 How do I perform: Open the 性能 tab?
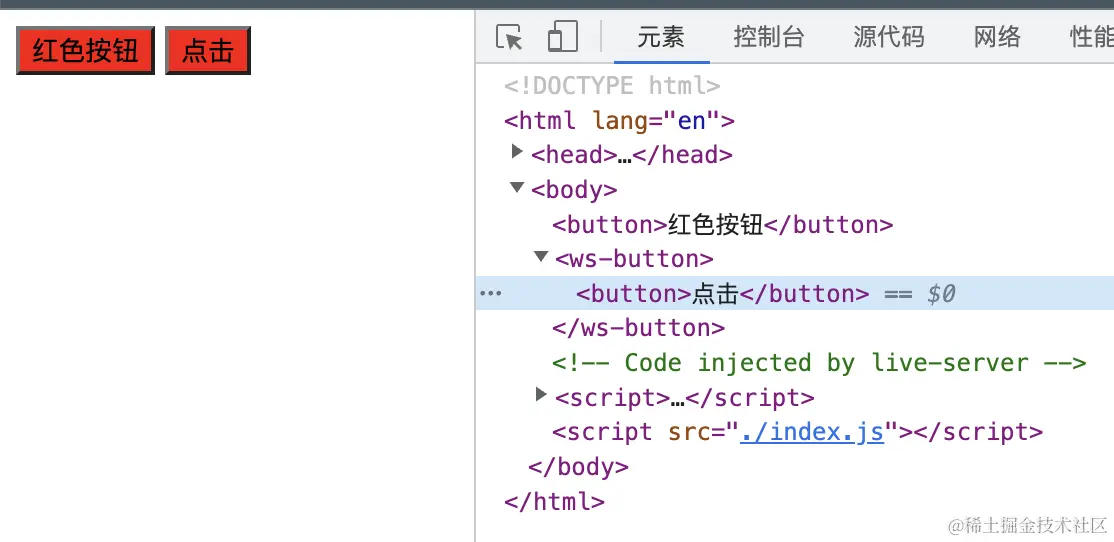click(1091, 37)
